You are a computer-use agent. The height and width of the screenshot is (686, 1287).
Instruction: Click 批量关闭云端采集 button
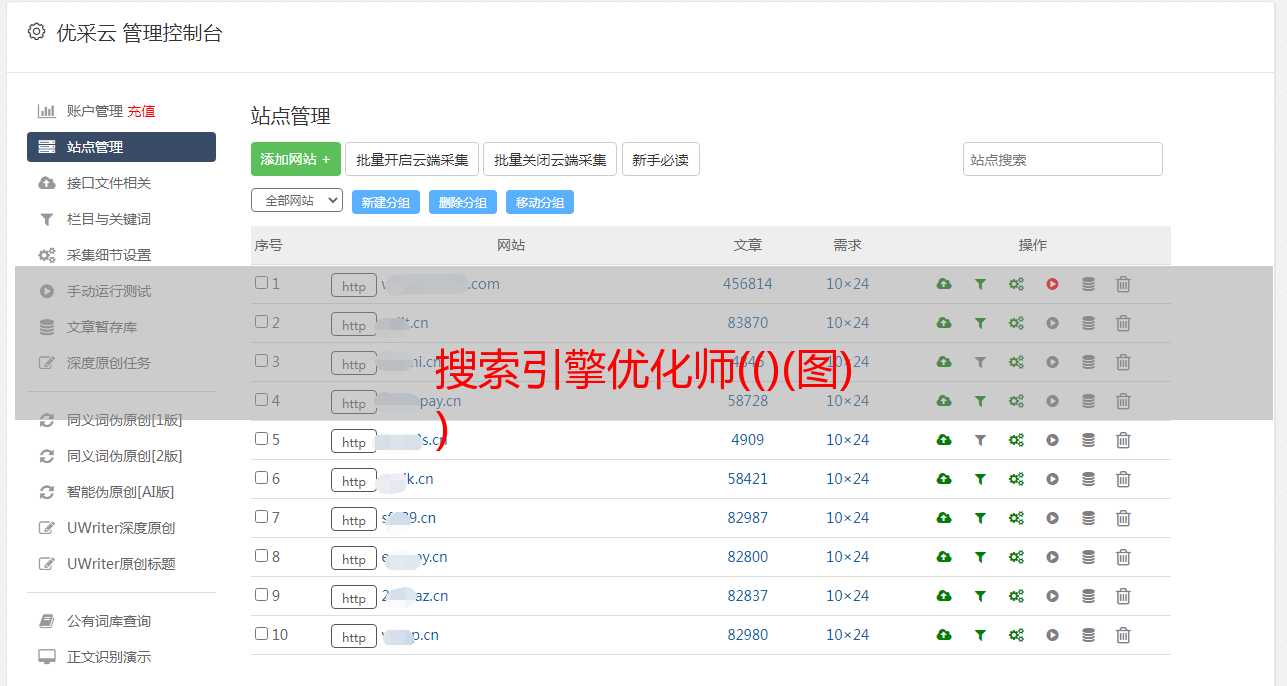(x=550, y=159)
